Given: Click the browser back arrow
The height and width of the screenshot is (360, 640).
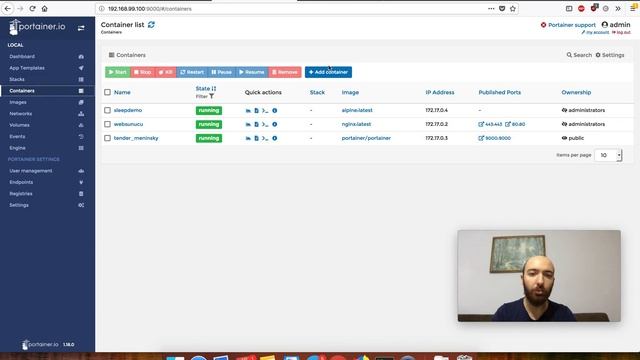Looking at the screenshot, I should pos(8,9).
